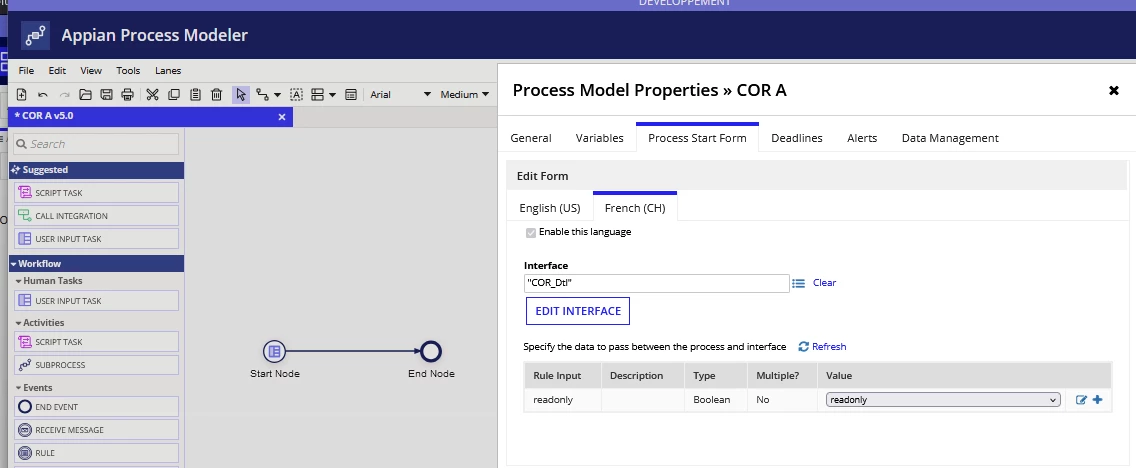
Task: Open the File menu
Action: click(26, 71)
